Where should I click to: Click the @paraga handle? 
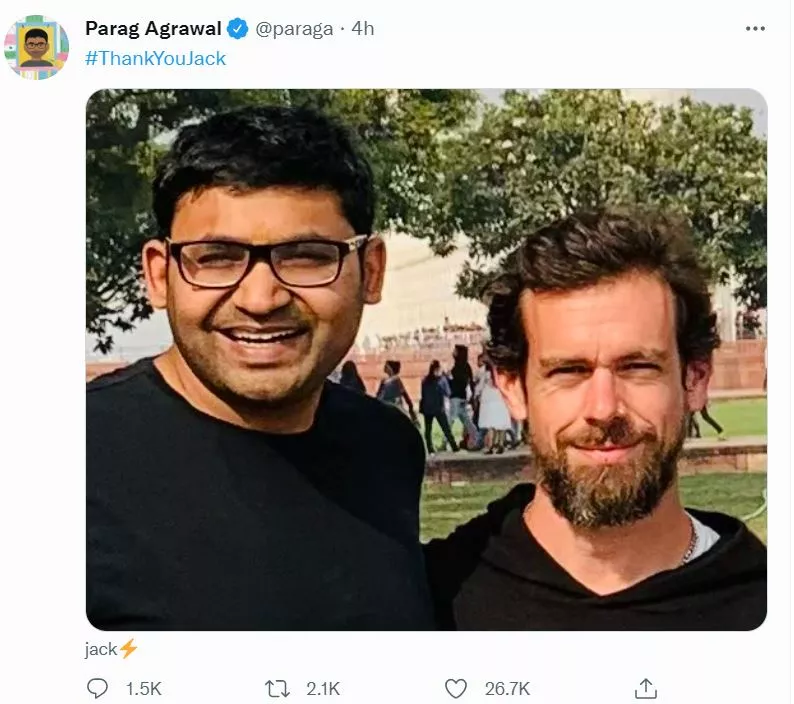(x=295, y=28)
